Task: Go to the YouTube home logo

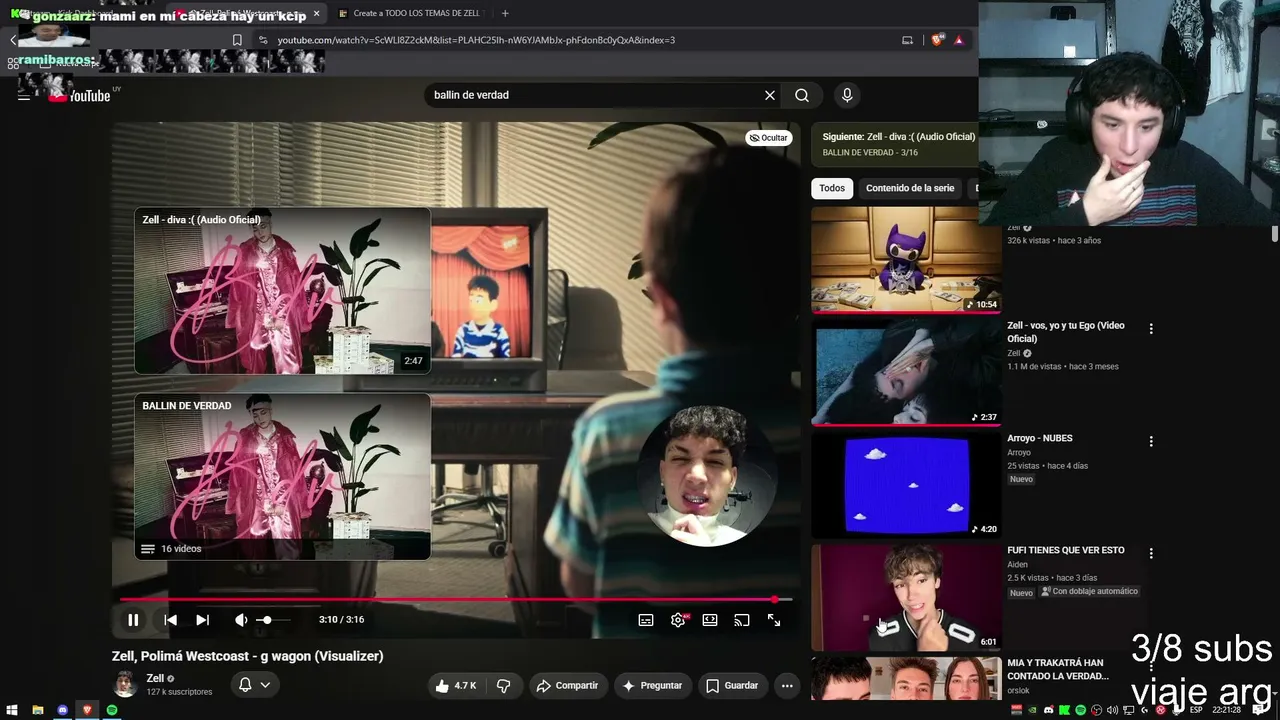Action: 80,95
